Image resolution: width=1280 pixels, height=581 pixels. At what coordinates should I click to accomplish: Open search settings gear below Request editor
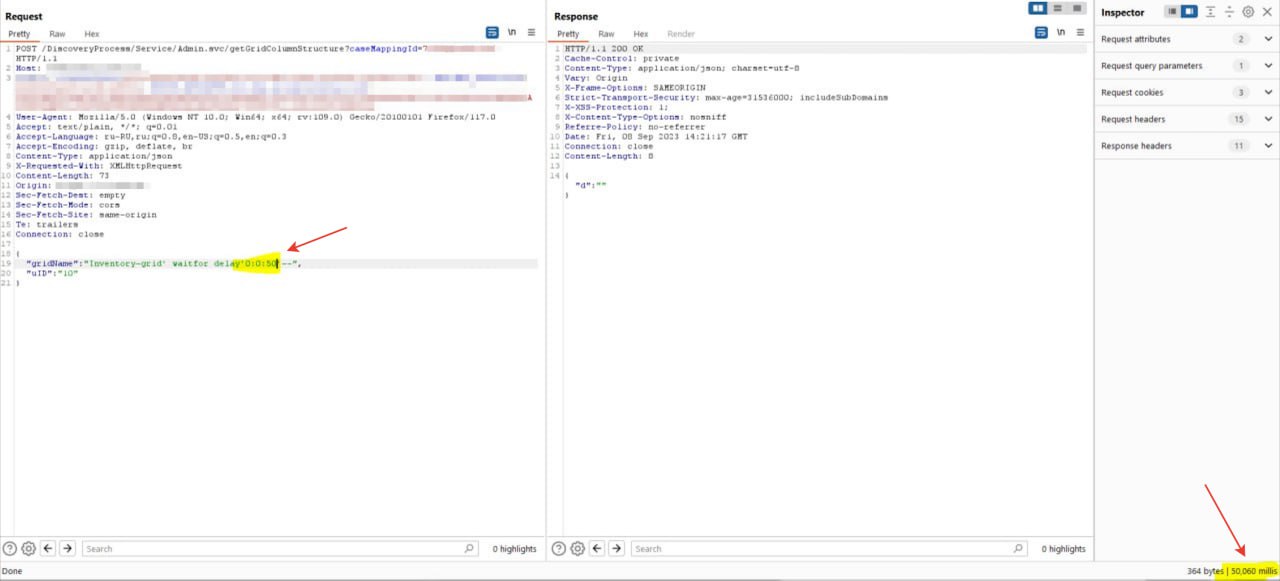pyautogui.click(x=28, y=548)
